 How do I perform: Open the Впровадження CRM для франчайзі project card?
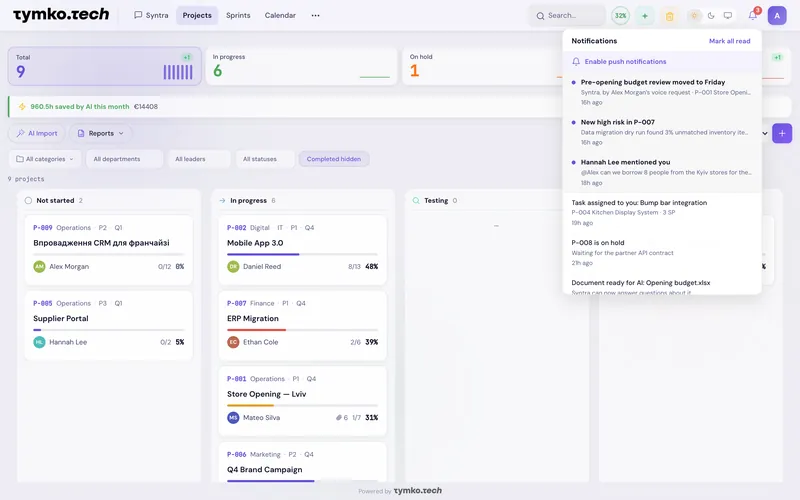(109, 249)
